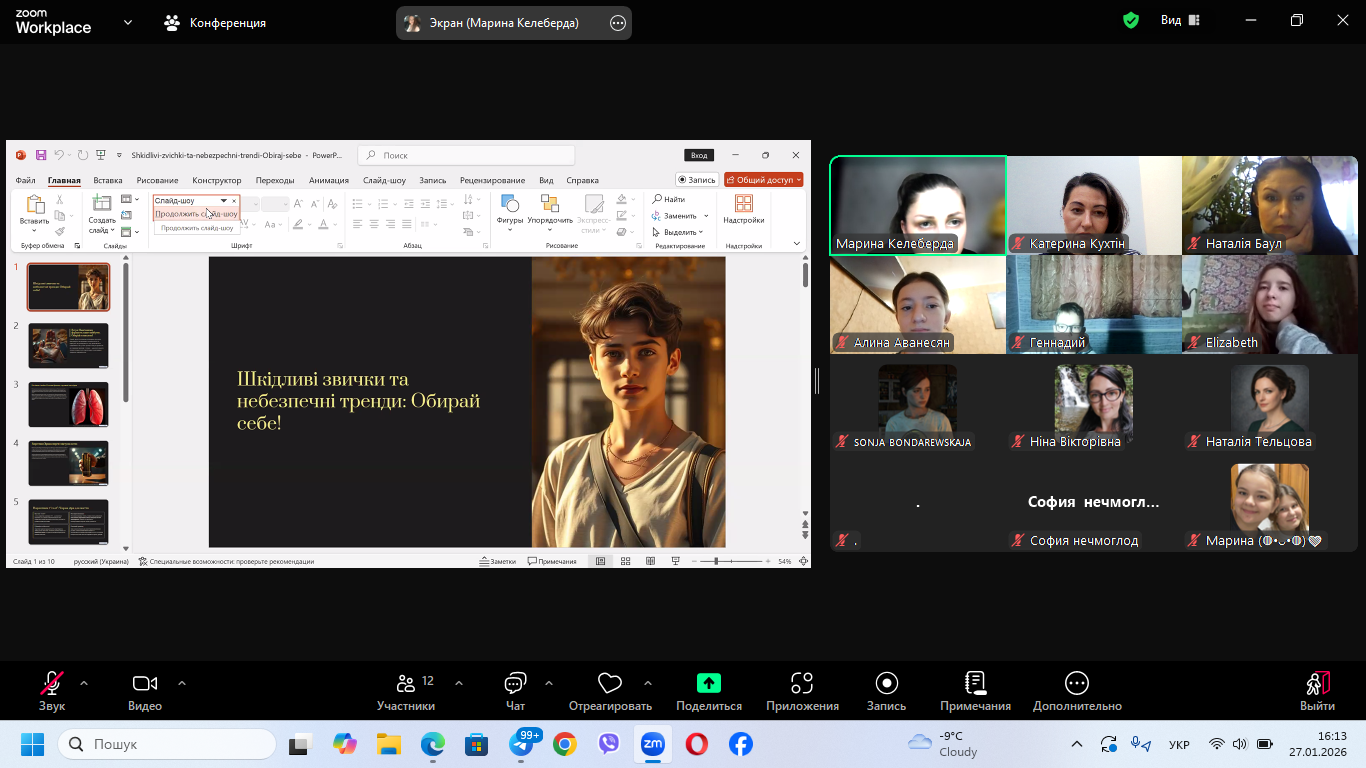The height and width of the screenshot is (768, 1366).
Task: Start recording with the Record icon
Action: click(886, 684)
